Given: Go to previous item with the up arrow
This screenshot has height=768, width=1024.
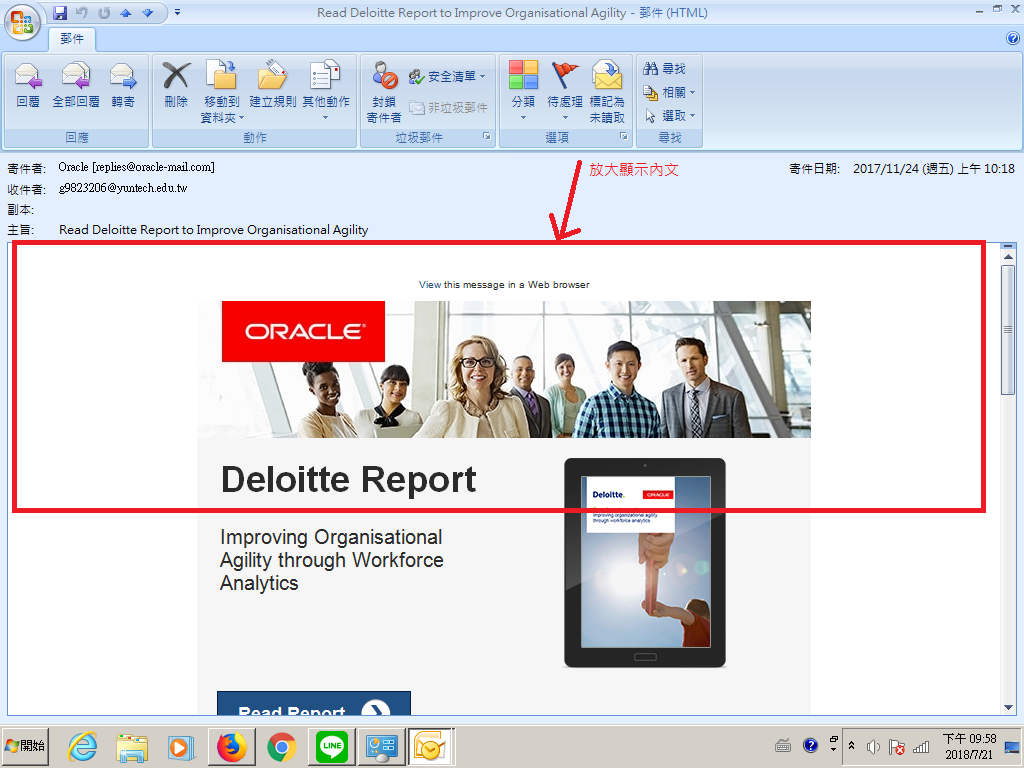Looking at the screenshot, I should tap(126, 12).
